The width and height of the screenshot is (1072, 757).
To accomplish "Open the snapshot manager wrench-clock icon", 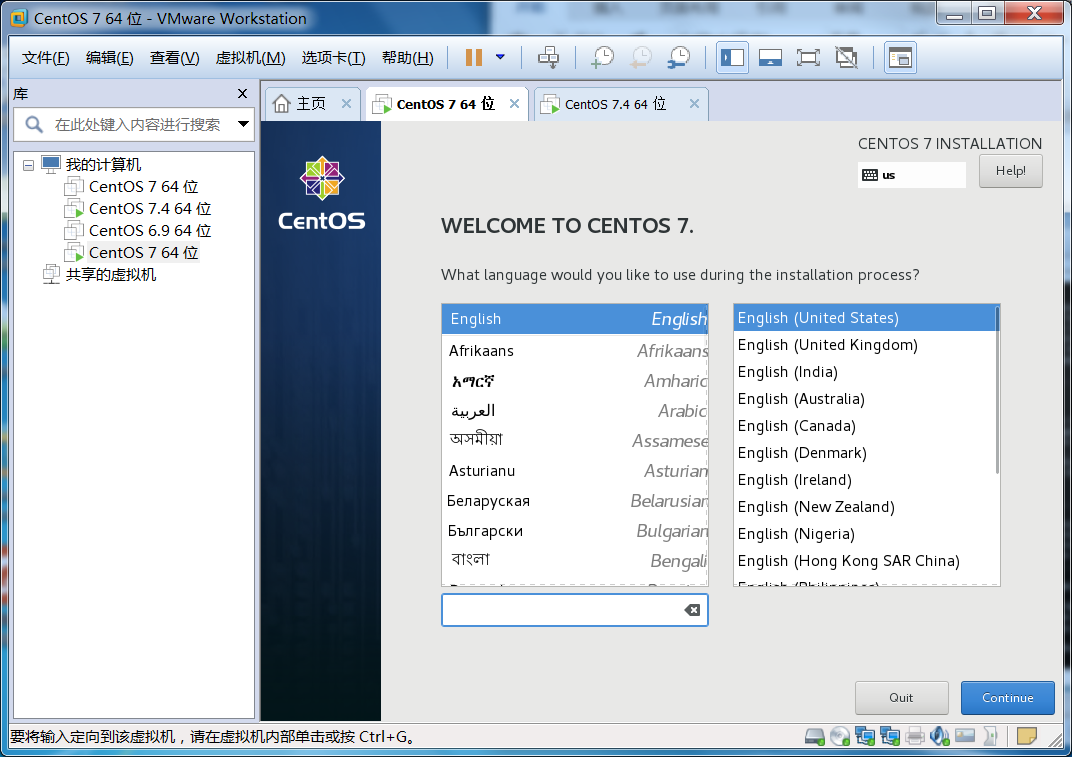I will click(679, 57).
